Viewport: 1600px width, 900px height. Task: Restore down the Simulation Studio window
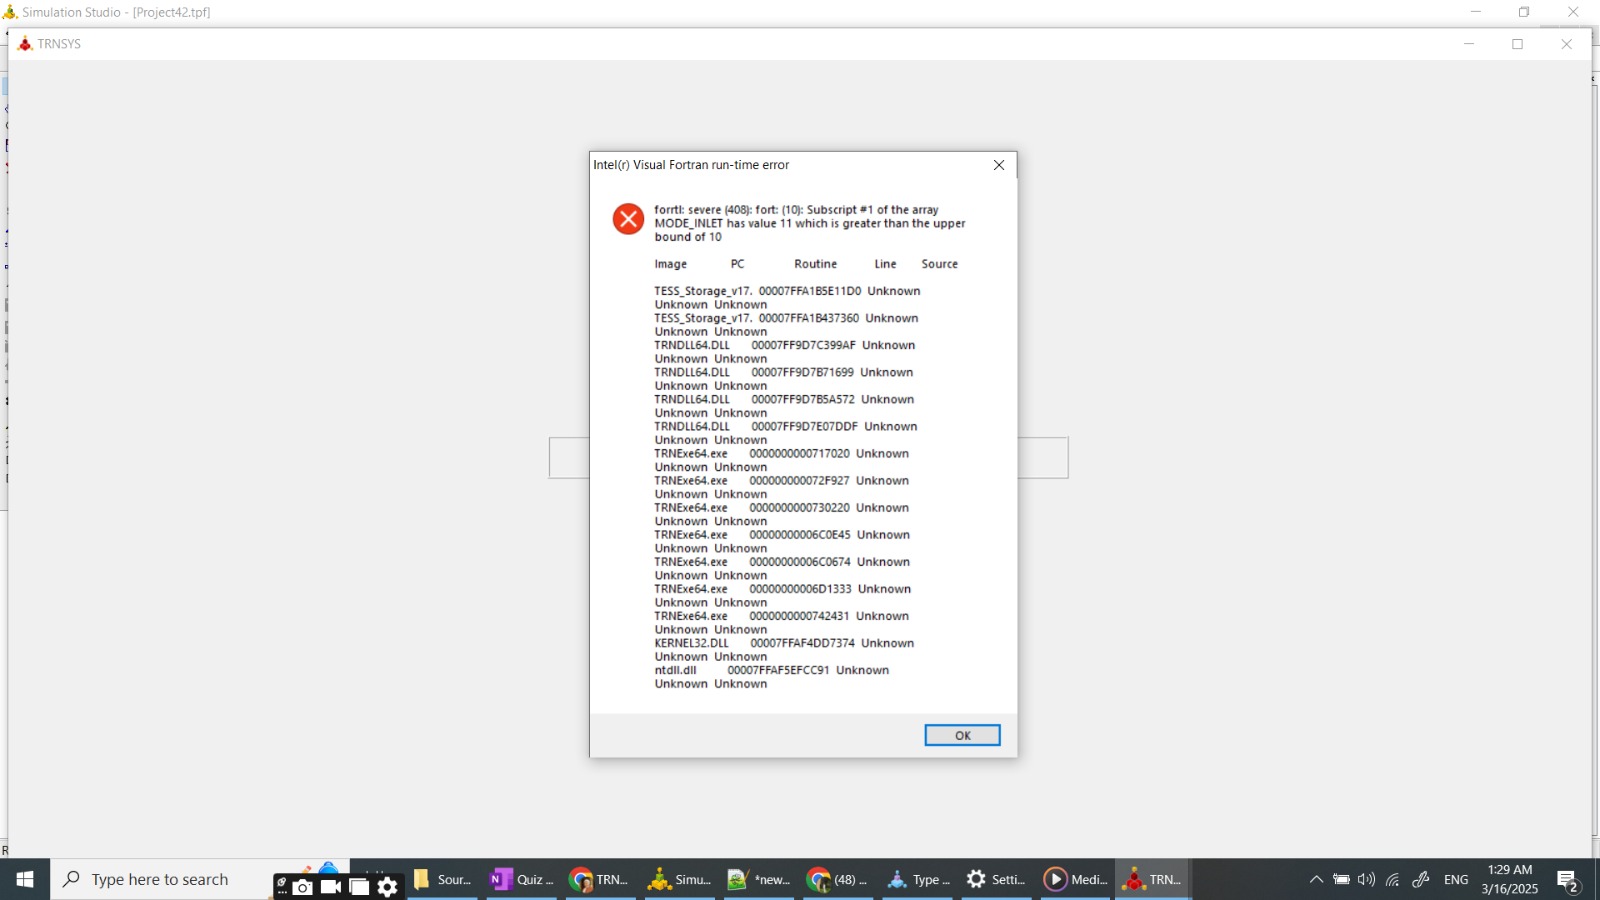click(1524, 12)
